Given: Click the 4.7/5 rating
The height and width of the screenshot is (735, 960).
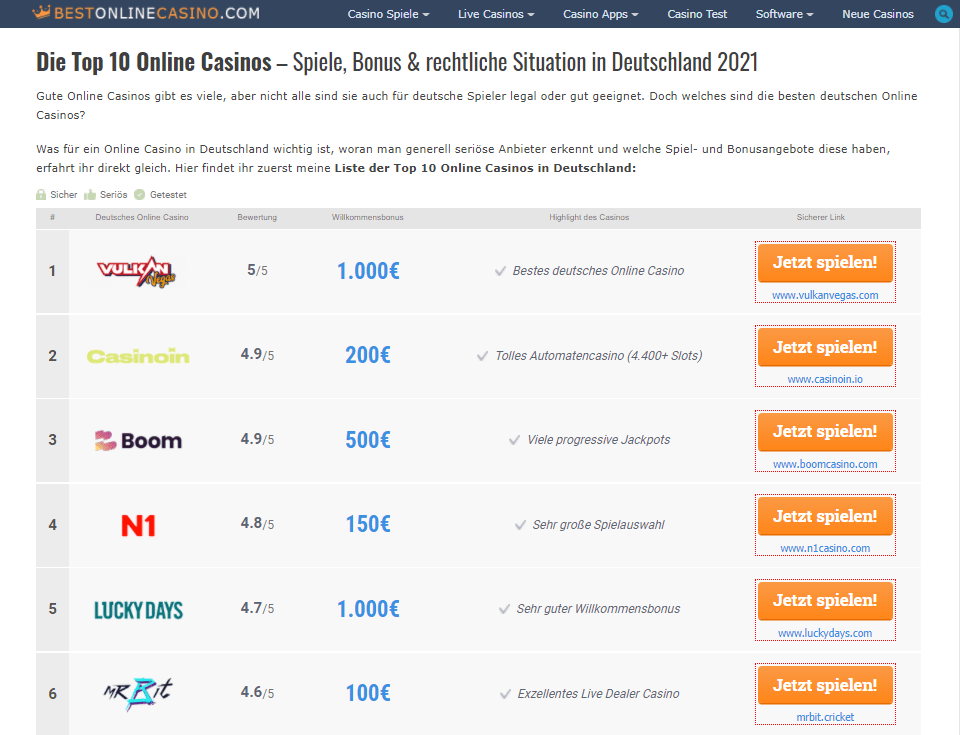Looking at the screenshot, I should pos(257,608).
